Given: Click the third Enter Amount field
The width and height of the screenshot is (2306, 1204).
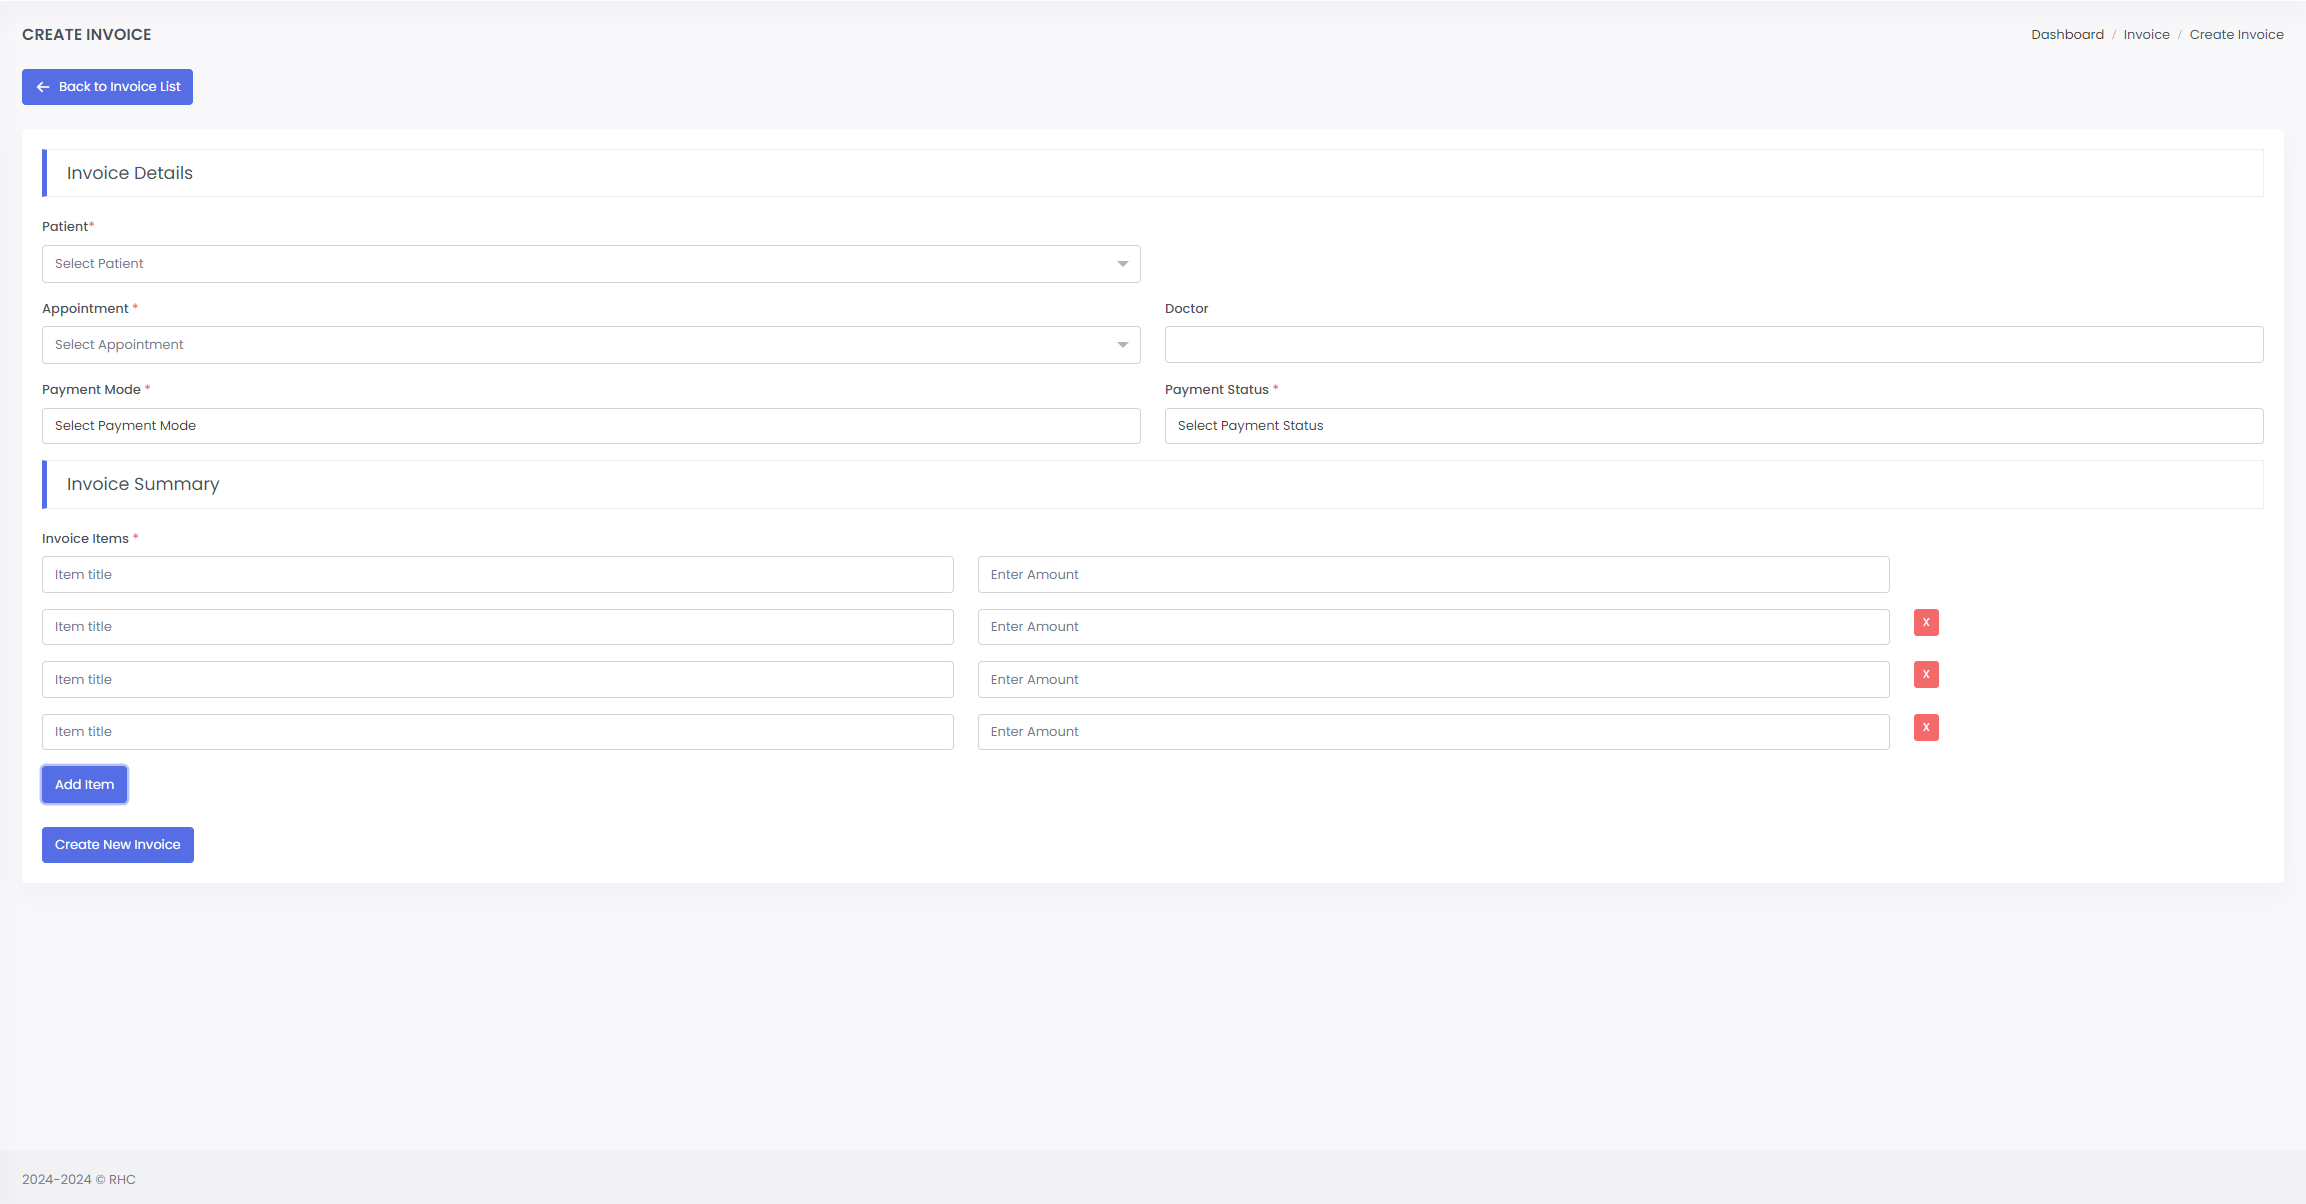Looking at the screenshot, I should pos(1434,680).
